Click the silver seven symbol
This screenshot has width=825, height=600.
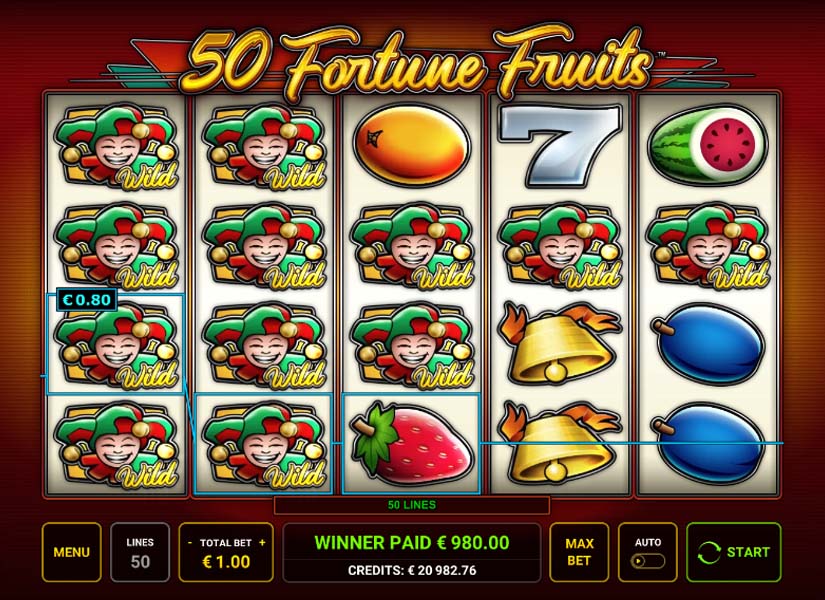(x=561, y=146)
